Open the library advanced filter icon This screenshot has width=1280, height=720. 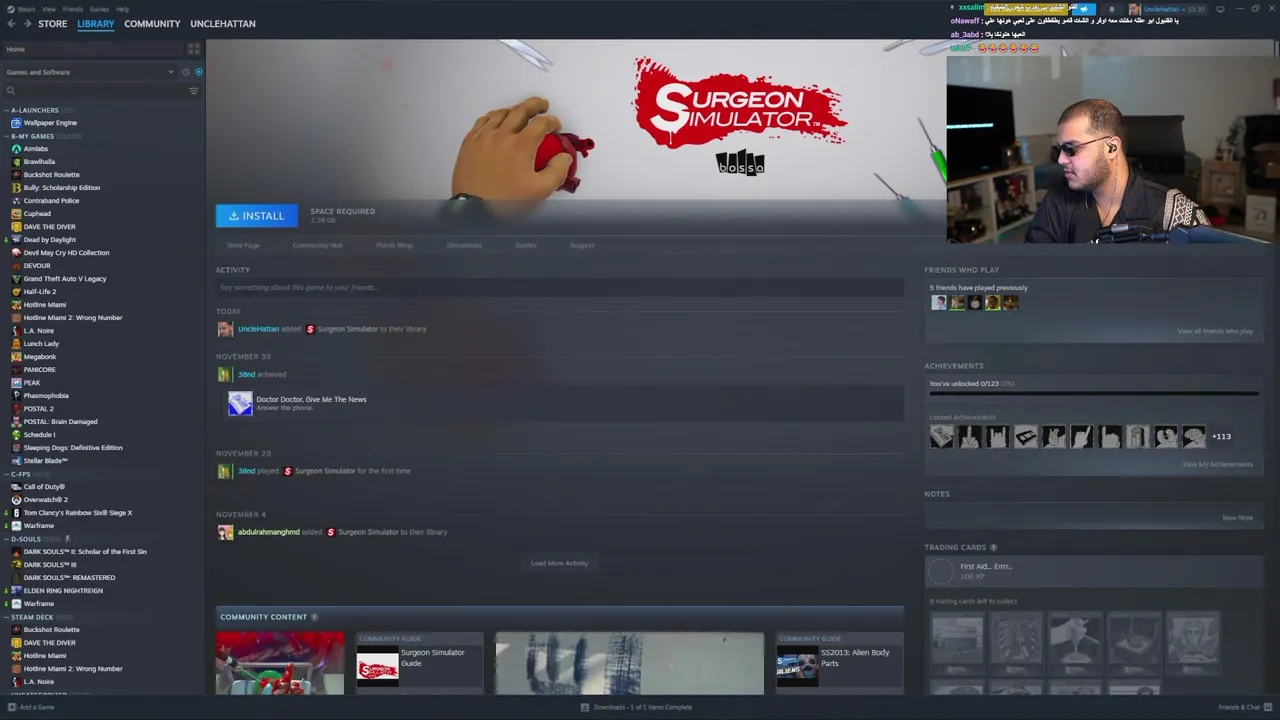pyautogui.click(x=194, y=91)
